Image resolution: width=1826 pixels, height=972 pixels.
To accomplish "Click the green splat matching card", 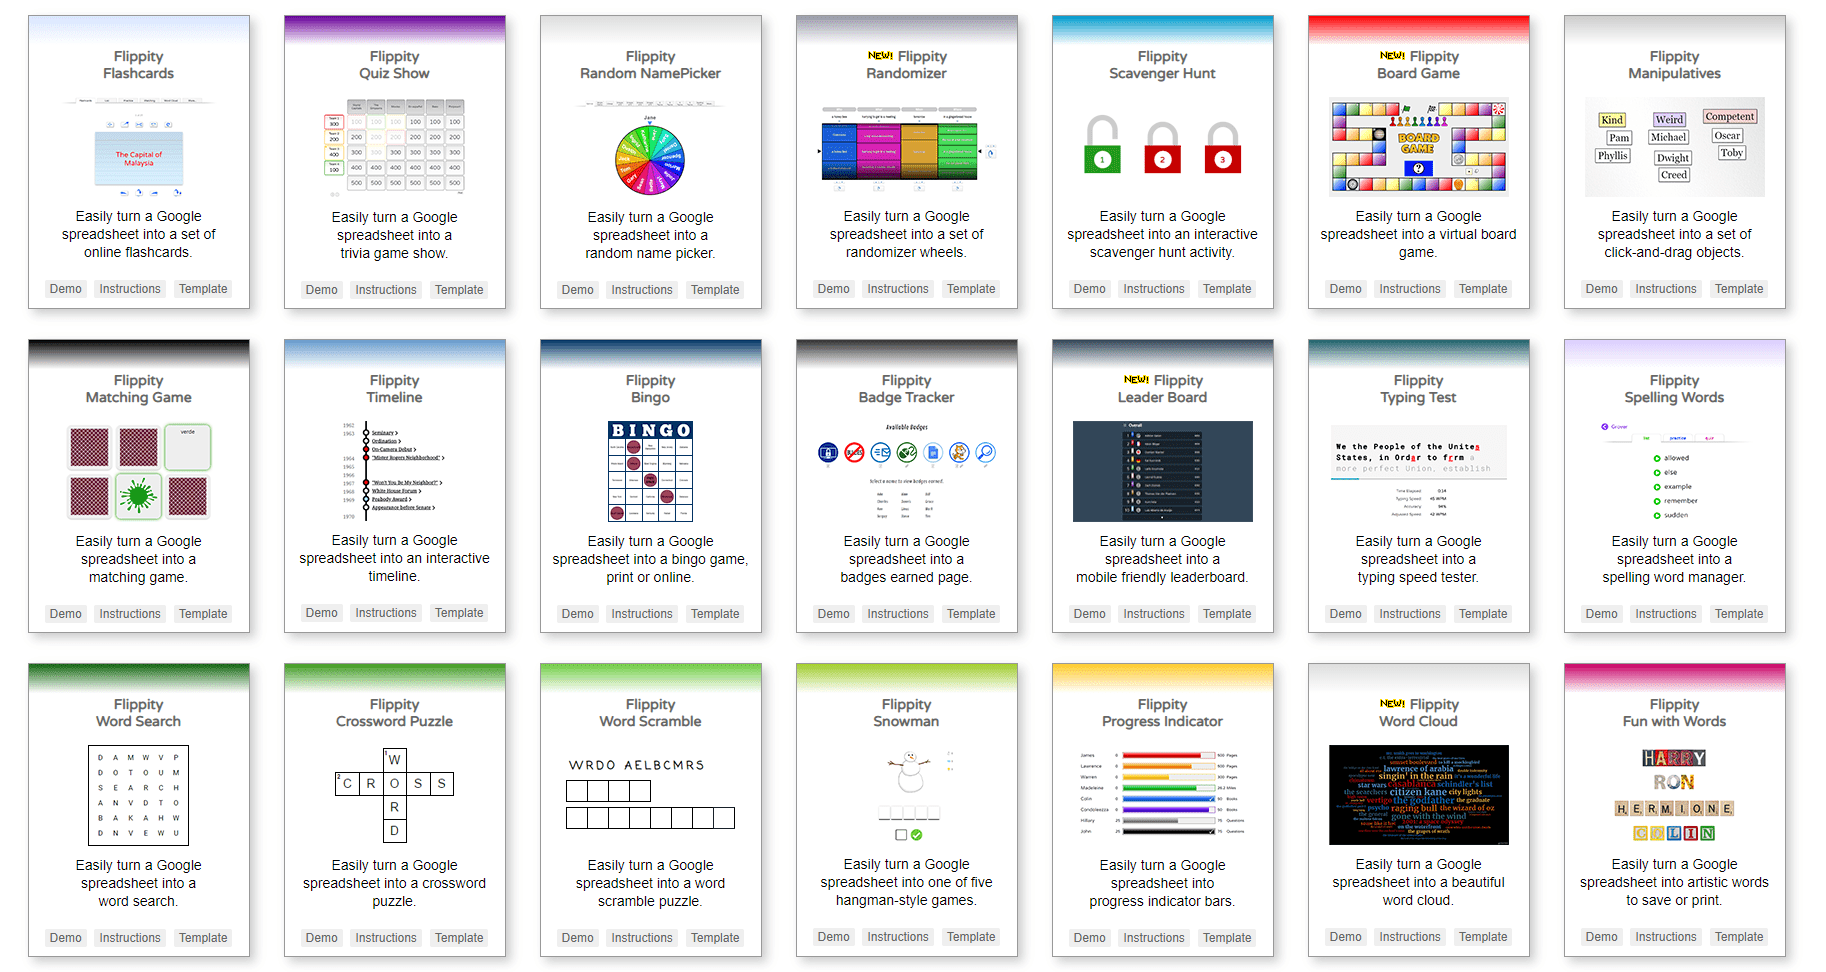I will click(x=138, y=495).
